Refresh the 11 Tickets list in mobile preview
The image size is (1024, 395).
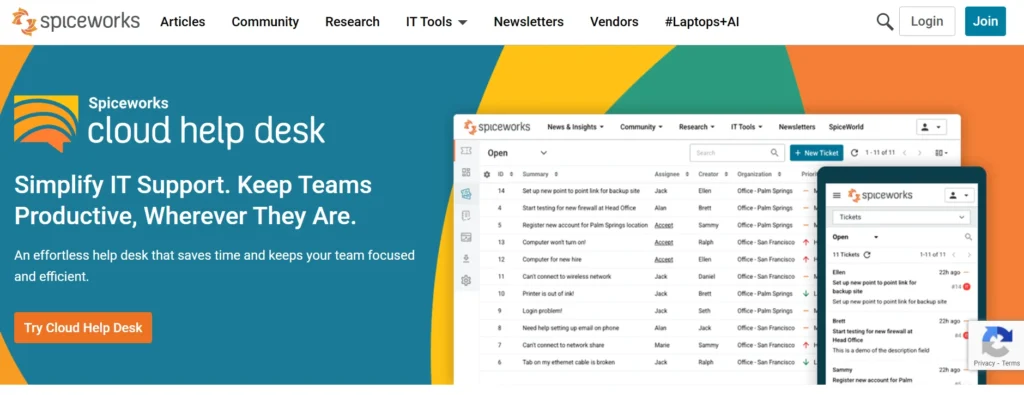(867, 255)
